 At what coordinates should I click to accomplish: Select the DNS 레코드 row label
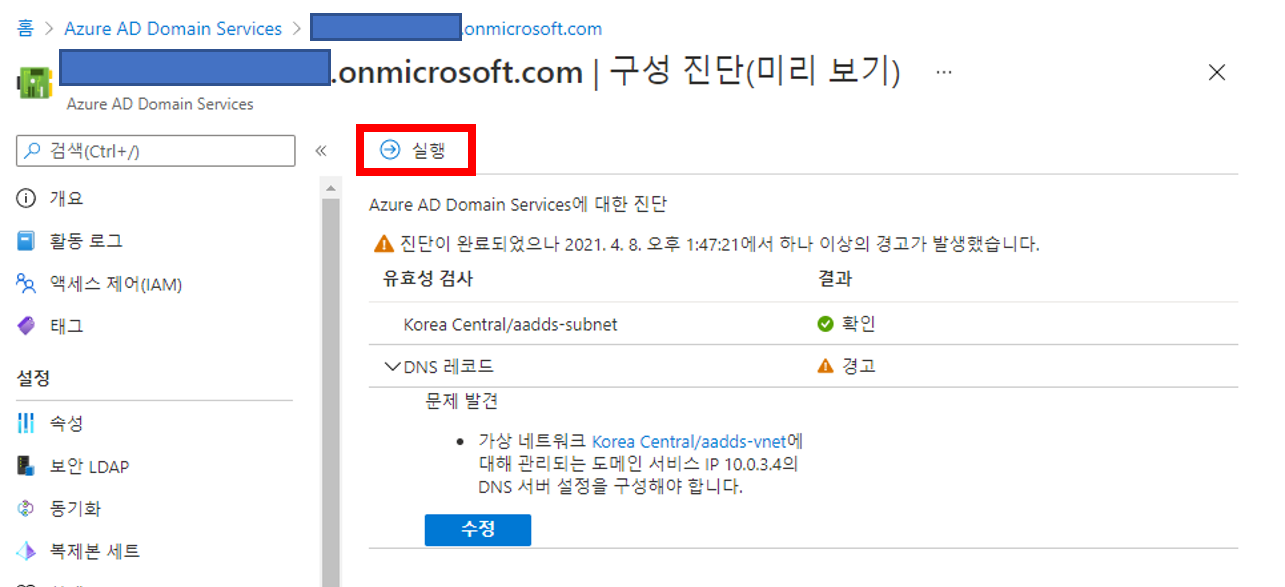point(448,366)
